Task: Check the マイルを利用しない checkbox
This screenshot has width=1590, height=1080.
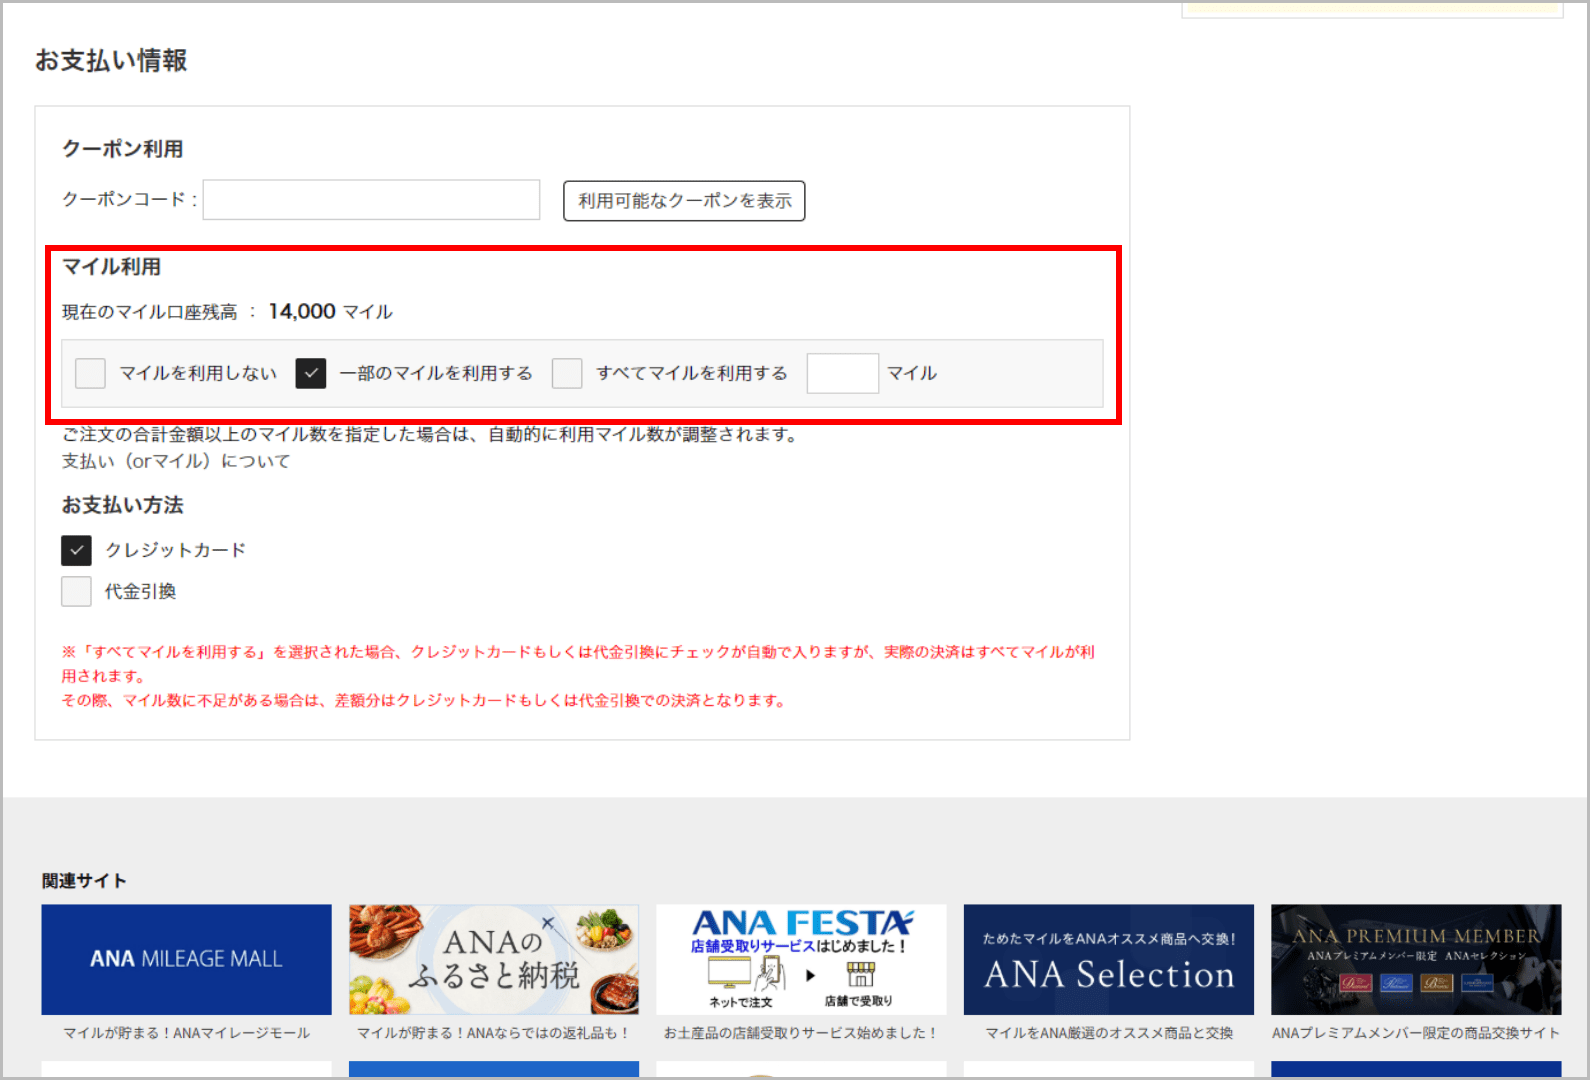Action: [91, 373]
